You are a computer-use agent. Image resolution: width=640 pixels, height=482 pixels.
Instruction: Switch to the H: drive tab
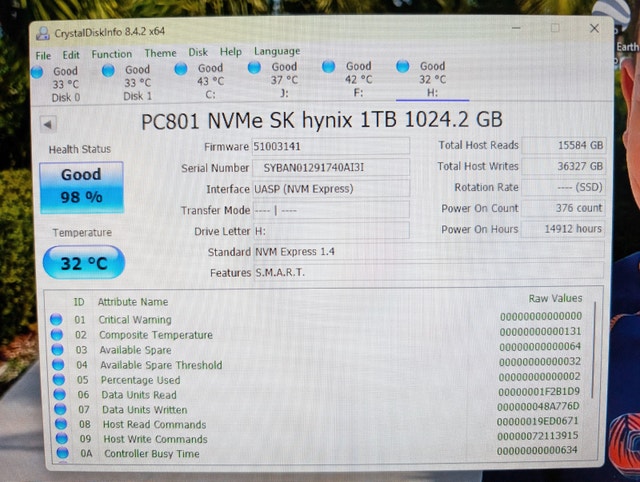click(432, 80)
